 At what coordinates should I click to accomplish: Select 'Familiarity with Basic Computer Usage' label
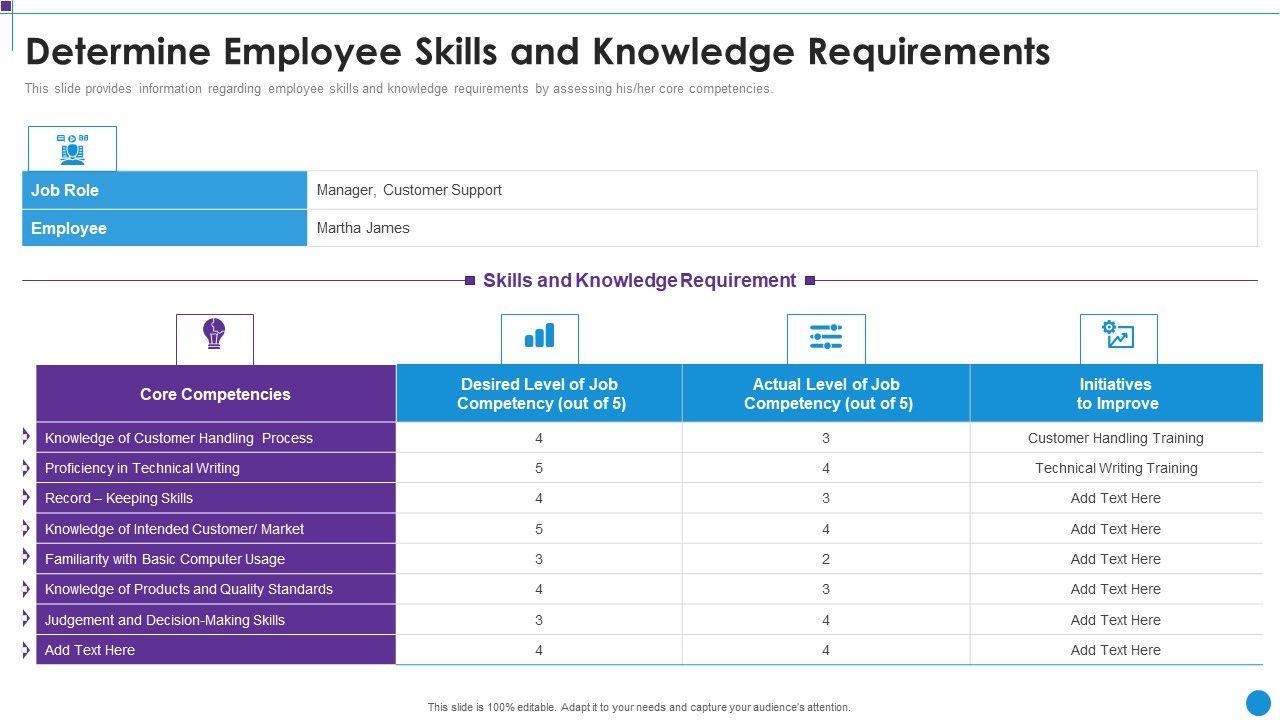point(165,559)
